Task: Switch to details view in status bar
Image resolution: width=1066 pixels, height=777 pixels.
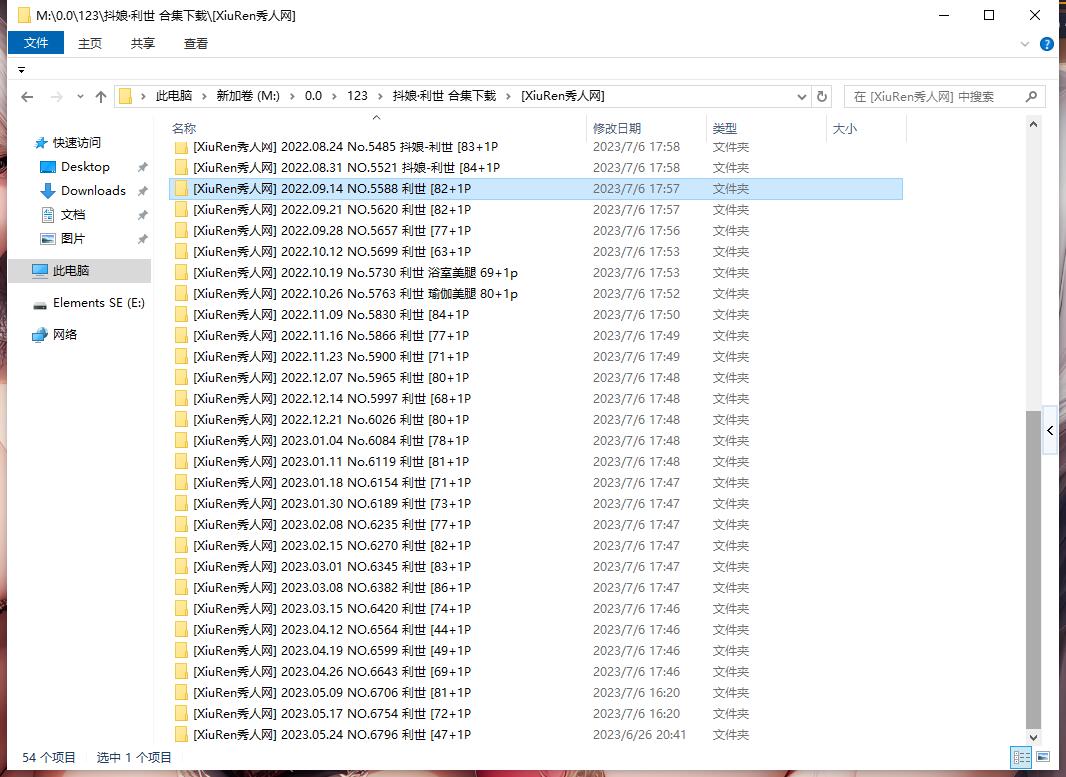Action: [1021, 758]
